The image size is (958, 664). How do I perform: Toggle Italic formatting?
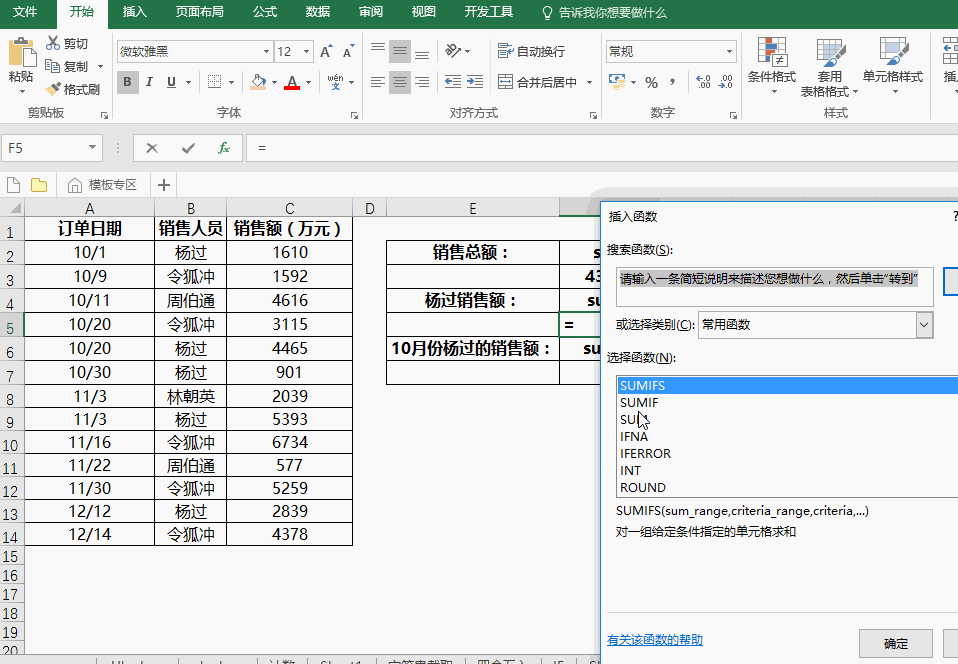pyautogui.click(x=150, y=82)
